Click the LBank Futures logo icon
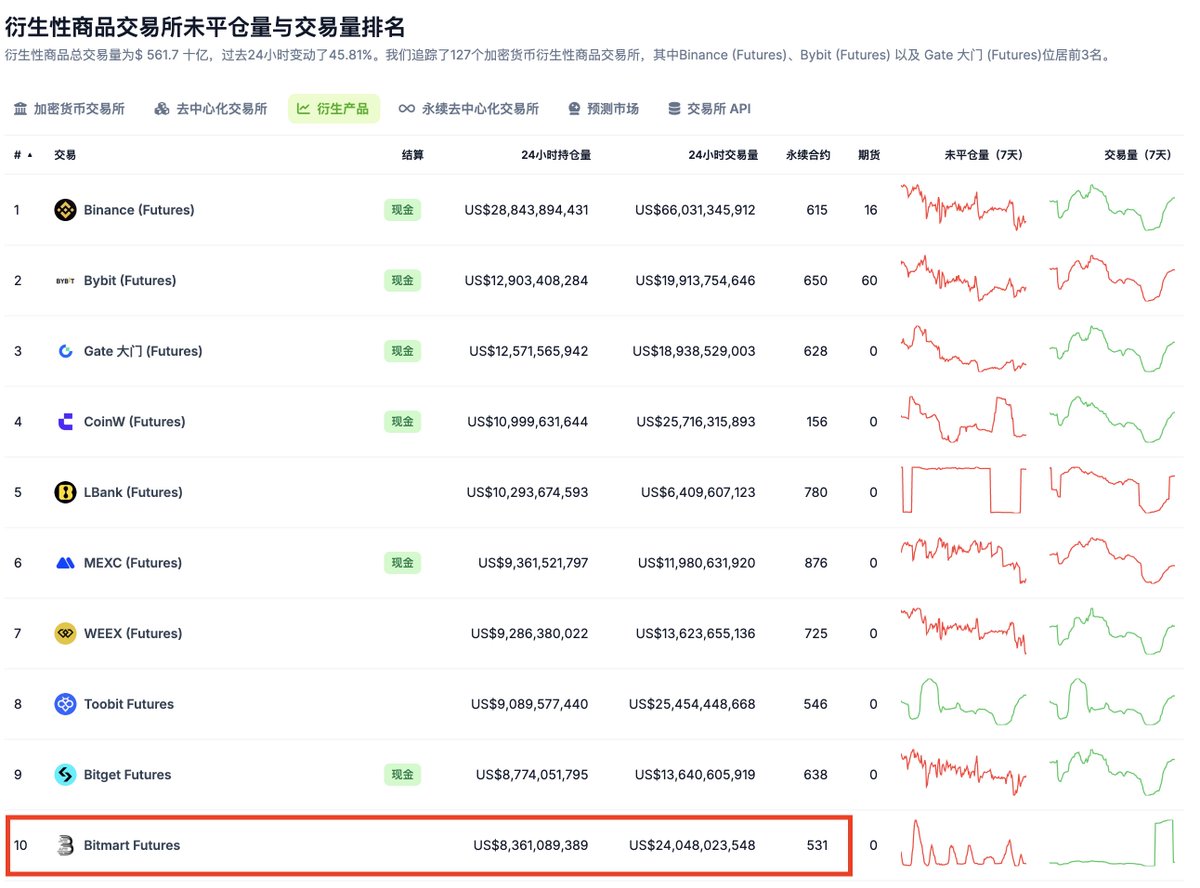Screen dimensions: 1200x888 [x=65, y=492]
